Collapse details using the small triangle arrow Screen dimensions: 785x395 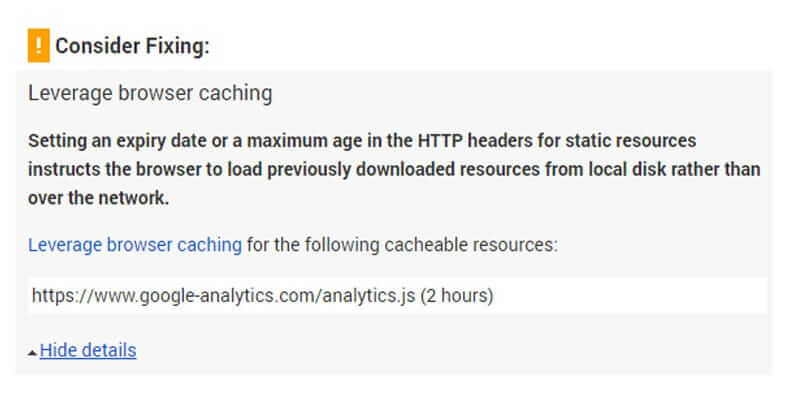(x=32, y=353)
